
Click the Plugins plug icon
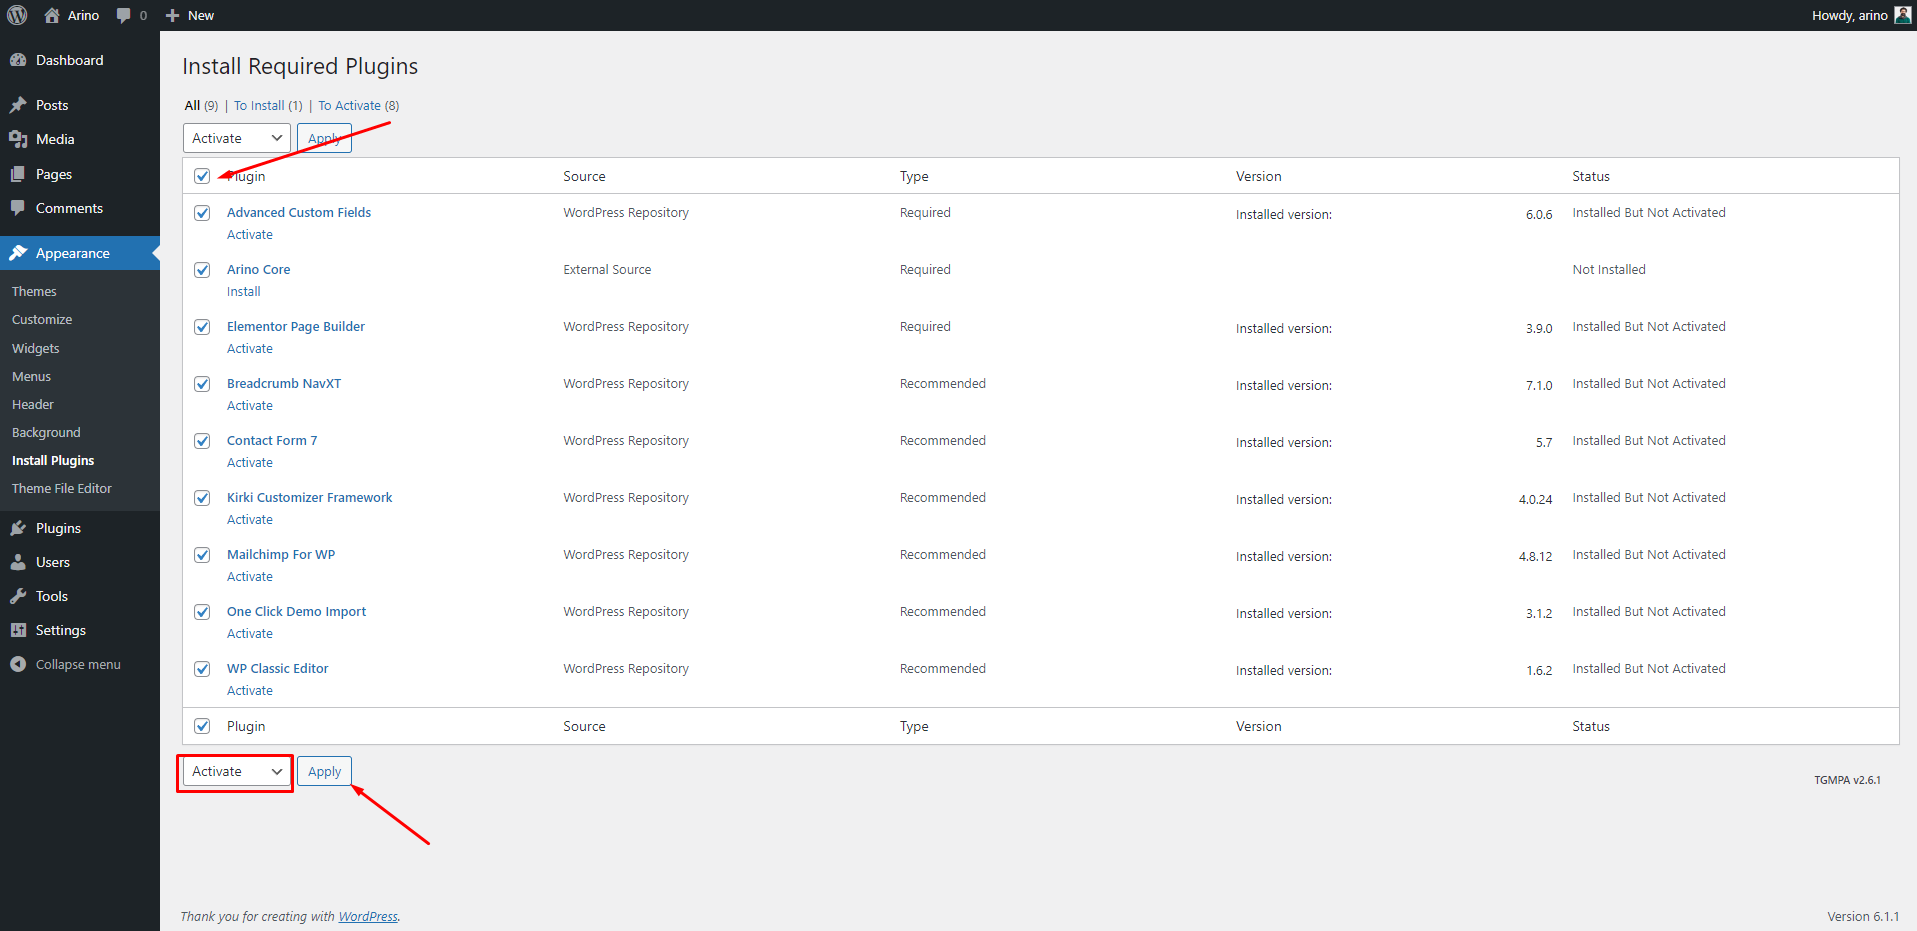[18, 528]
